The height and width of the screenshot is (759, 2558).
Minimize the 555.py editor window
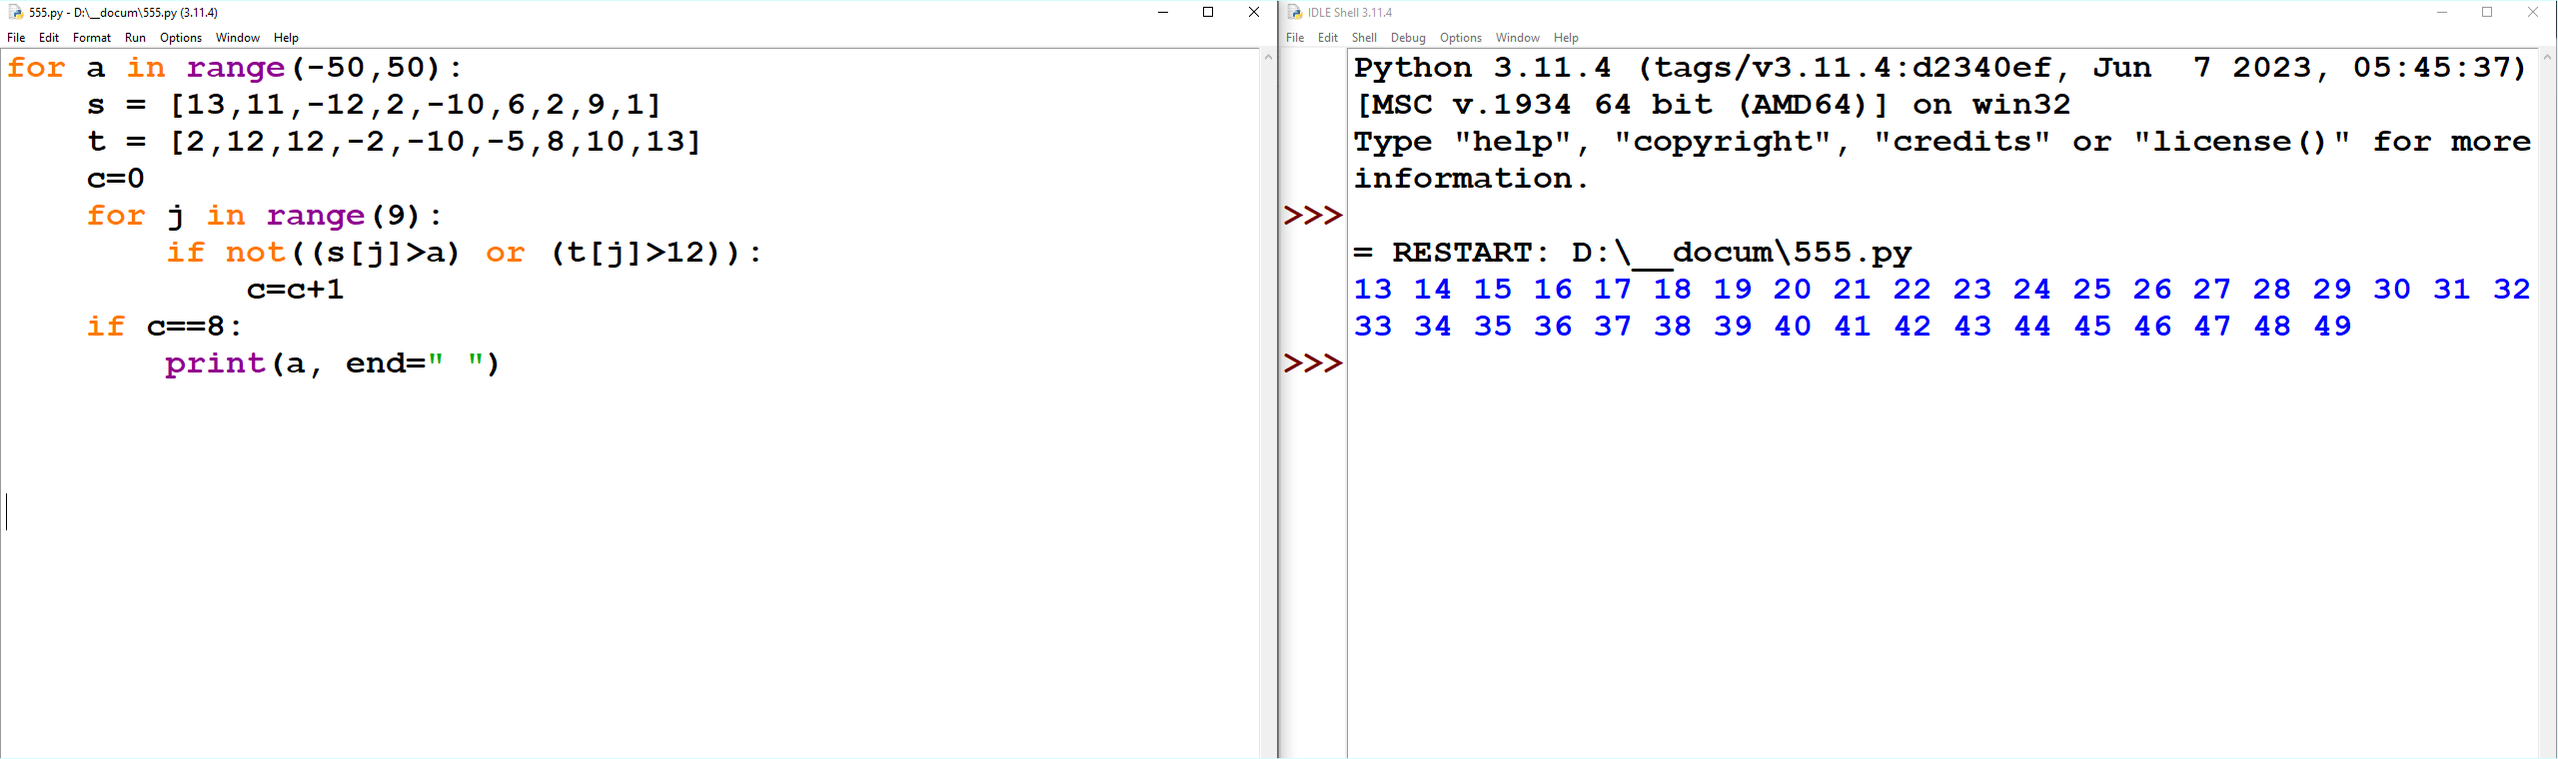coord(1162,12)
